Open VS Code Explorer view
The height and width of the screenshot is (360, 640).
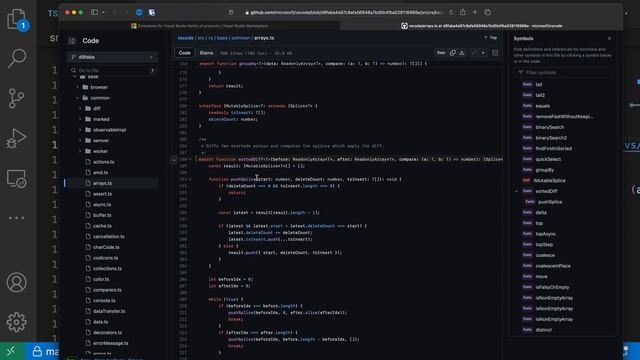(x=17, y=20)
